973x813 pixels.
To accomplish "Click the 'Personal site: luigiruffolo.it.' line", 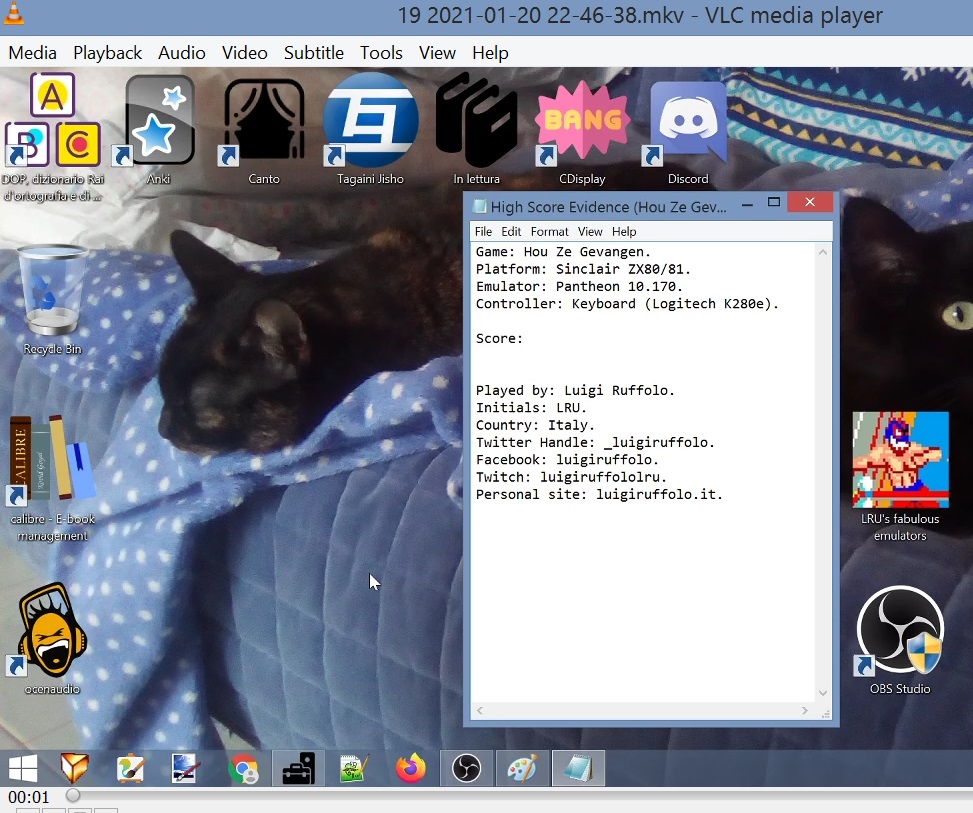I will pos(599,495).
